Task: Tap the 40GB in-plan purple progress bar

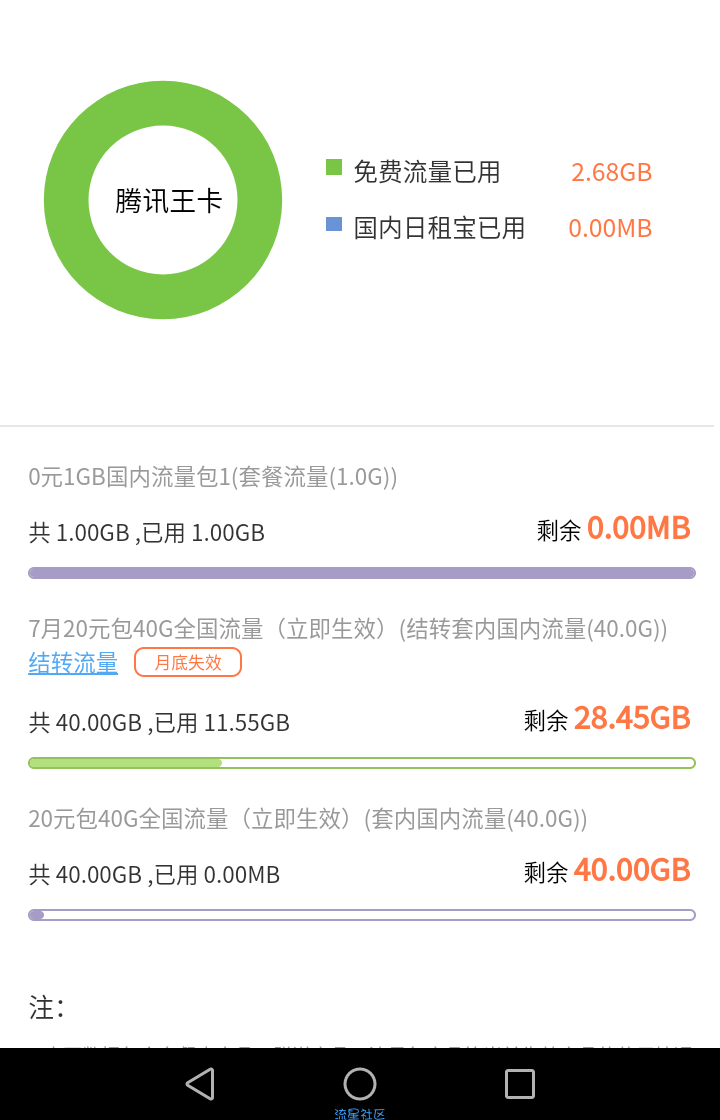Action: 362,915
